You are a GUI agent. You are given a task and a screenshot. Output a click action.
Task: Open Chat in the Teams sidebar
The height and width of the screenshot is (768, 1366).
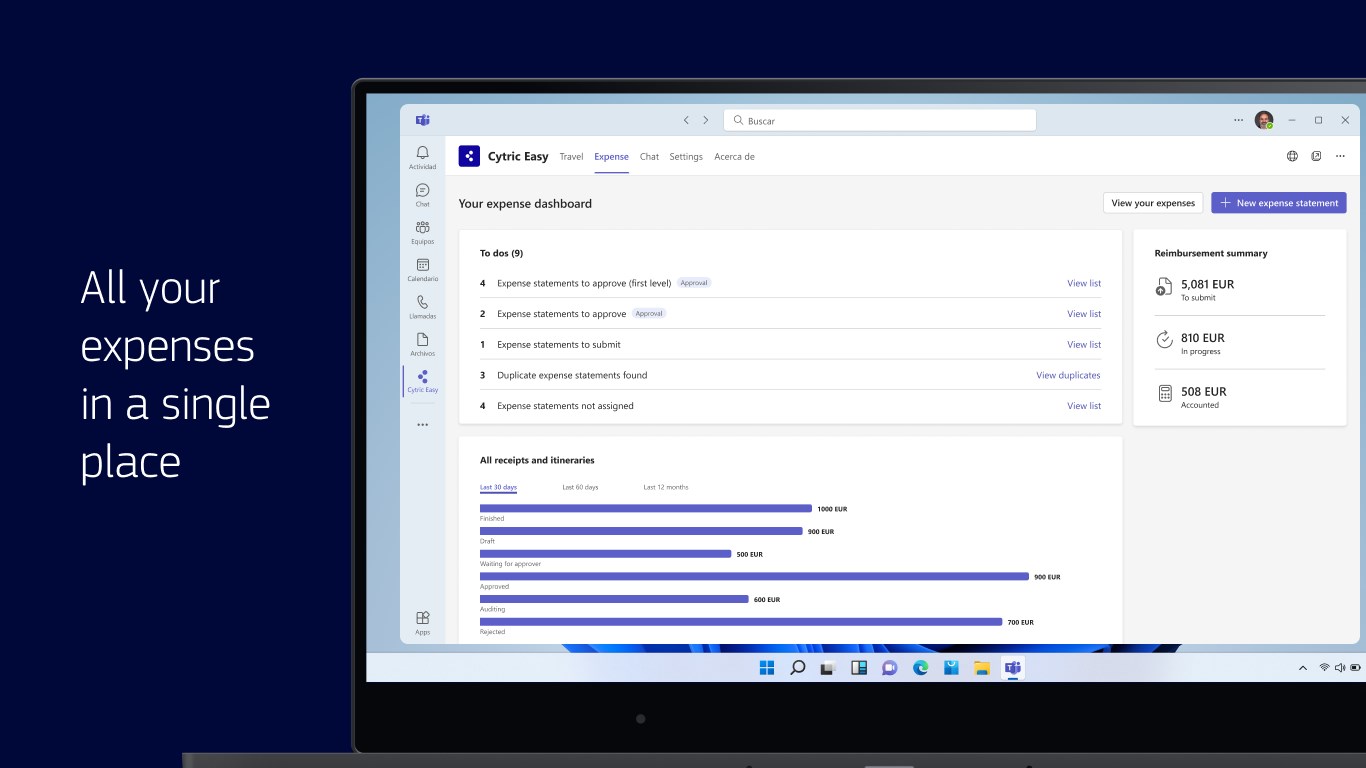(422, 194)
